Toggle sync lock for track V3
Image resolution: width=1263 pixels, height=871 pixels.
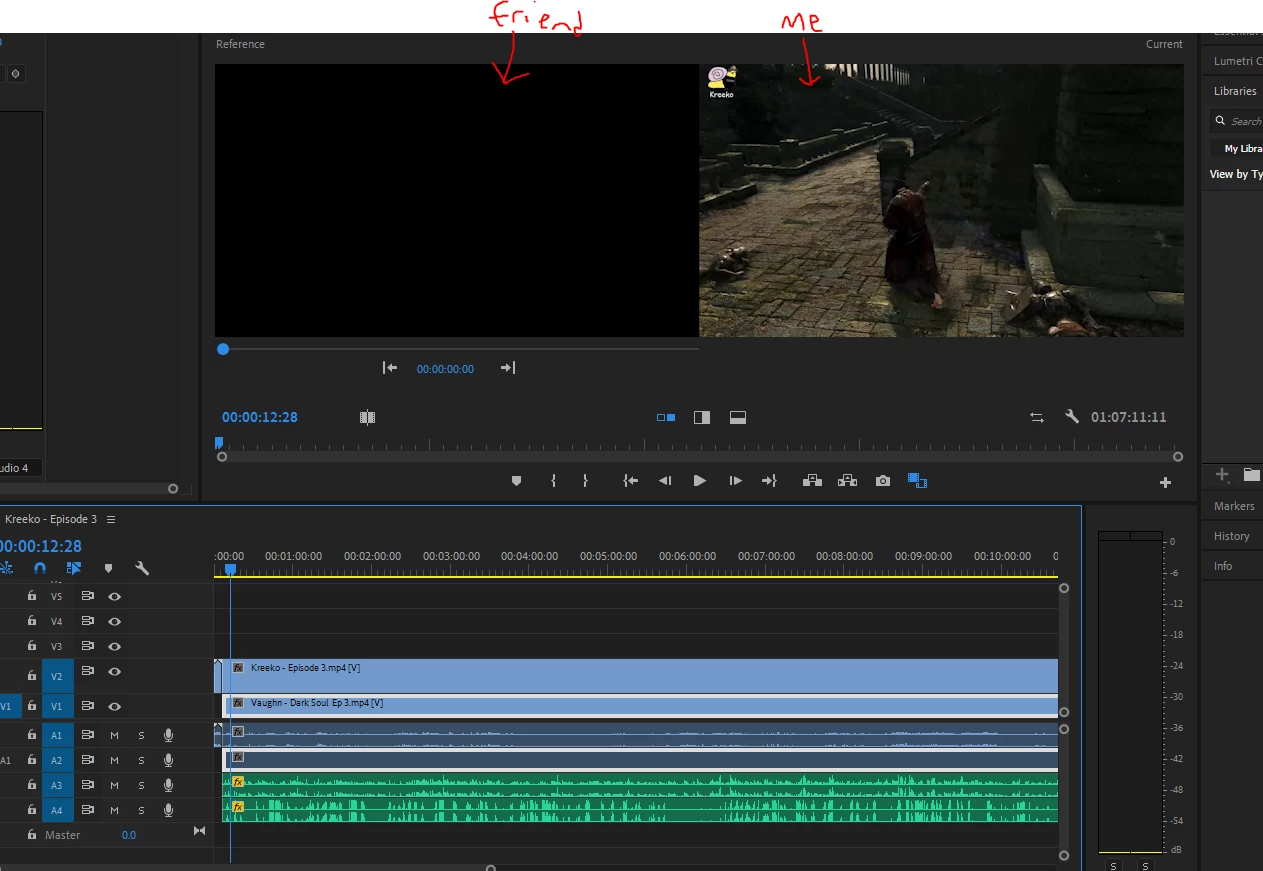[x=88, y=646]
